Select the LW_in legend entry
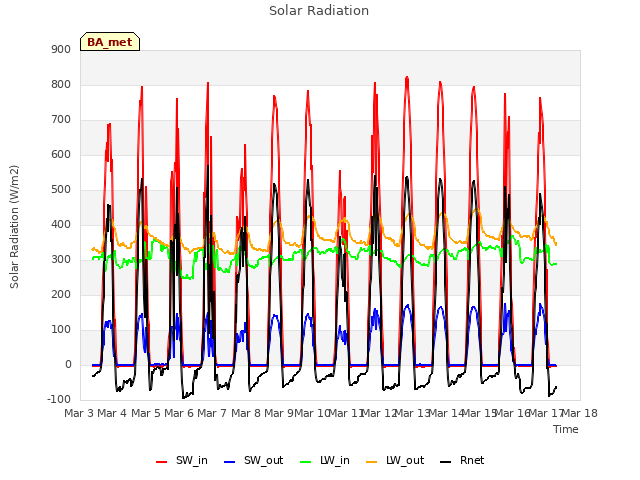This screenshot has width=640, height=480. [x=325, y=460]
